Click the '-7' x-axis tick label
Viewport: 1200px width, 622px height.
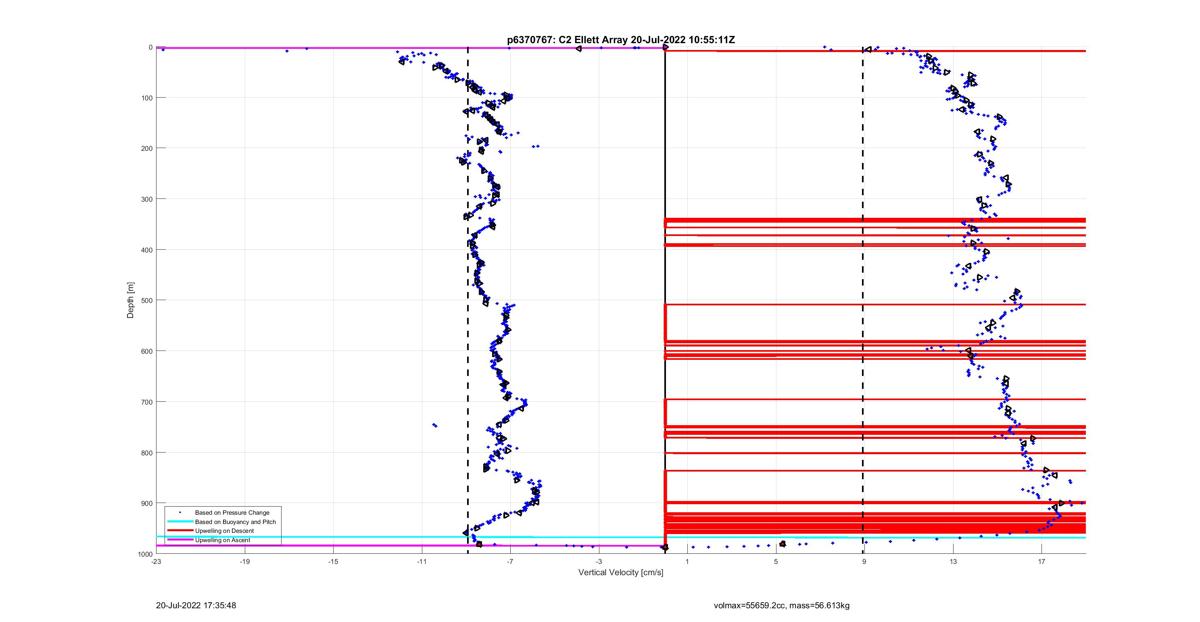pyautogui.click(x=510, y=562)
